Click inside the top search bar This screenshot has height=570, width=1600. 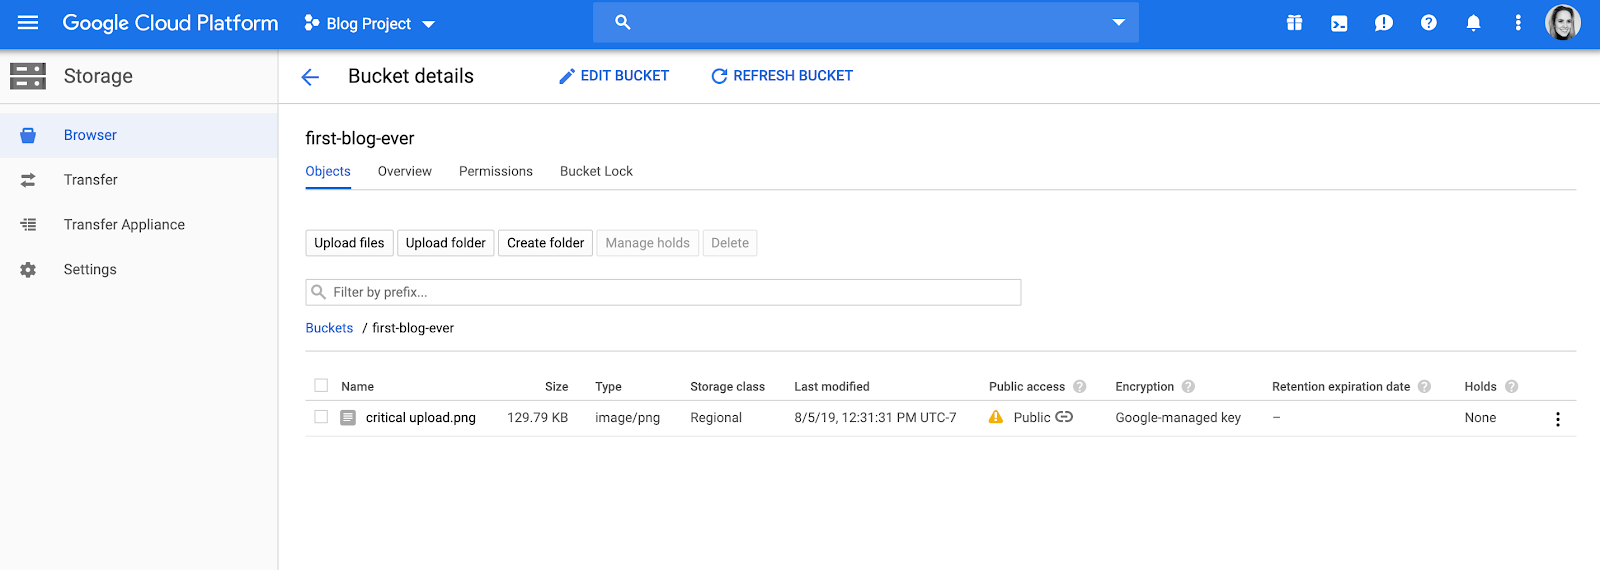click(x=865, y=22)
